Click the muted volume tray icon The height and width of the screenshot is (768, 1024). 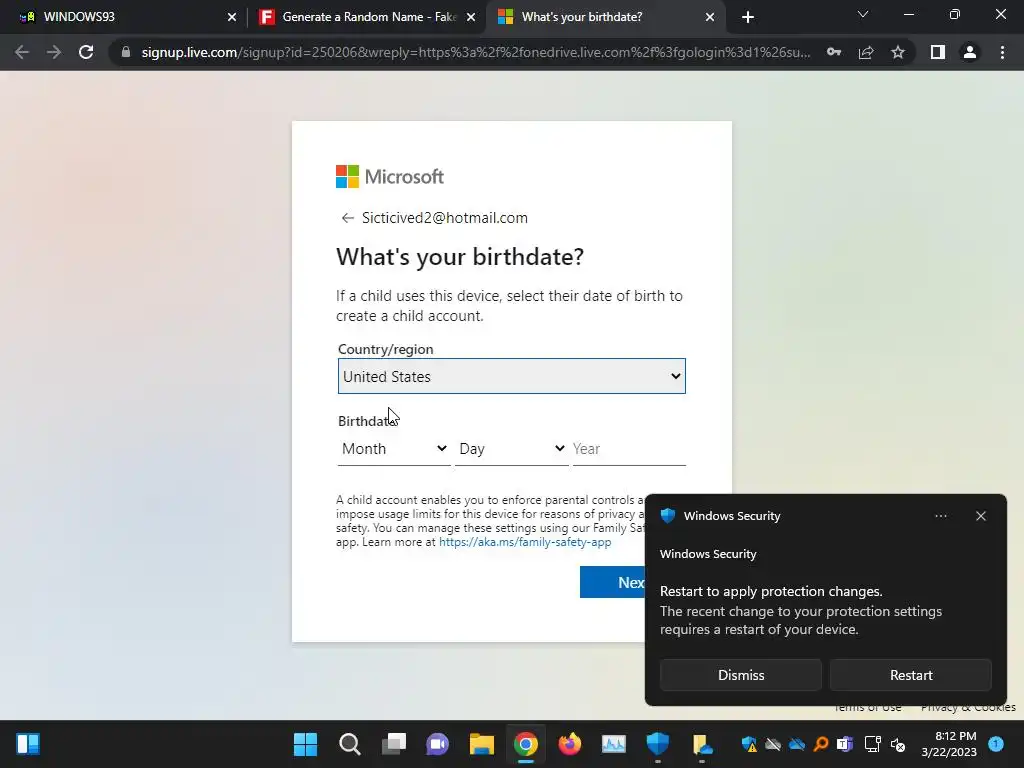(898, 744)
